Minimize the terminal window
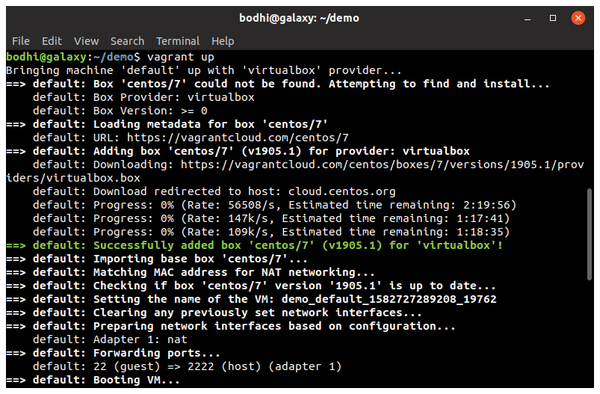 [x=528, y=18]
